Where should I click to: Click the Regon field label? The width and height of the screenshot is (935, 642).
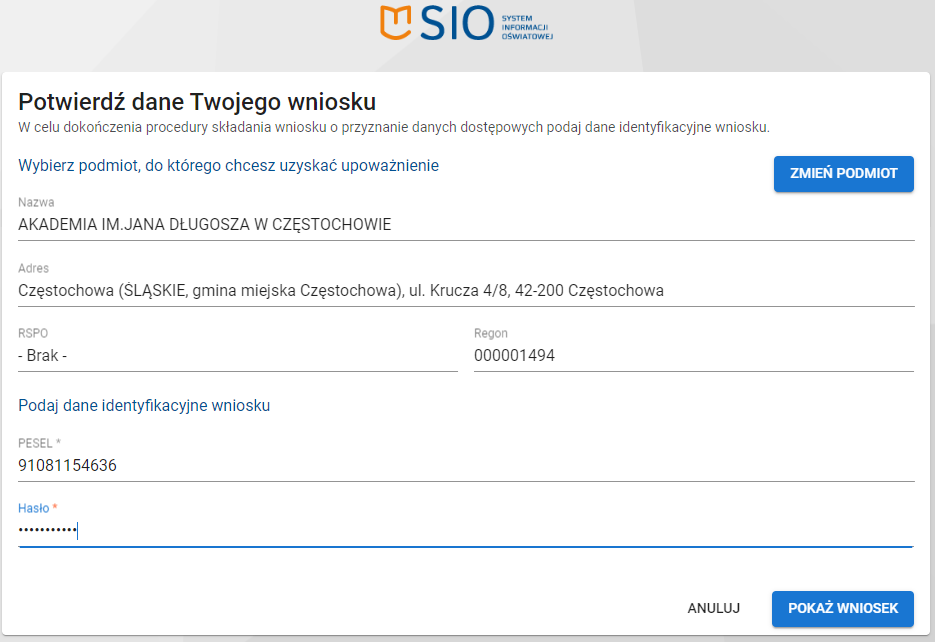[x=490, y=334]
